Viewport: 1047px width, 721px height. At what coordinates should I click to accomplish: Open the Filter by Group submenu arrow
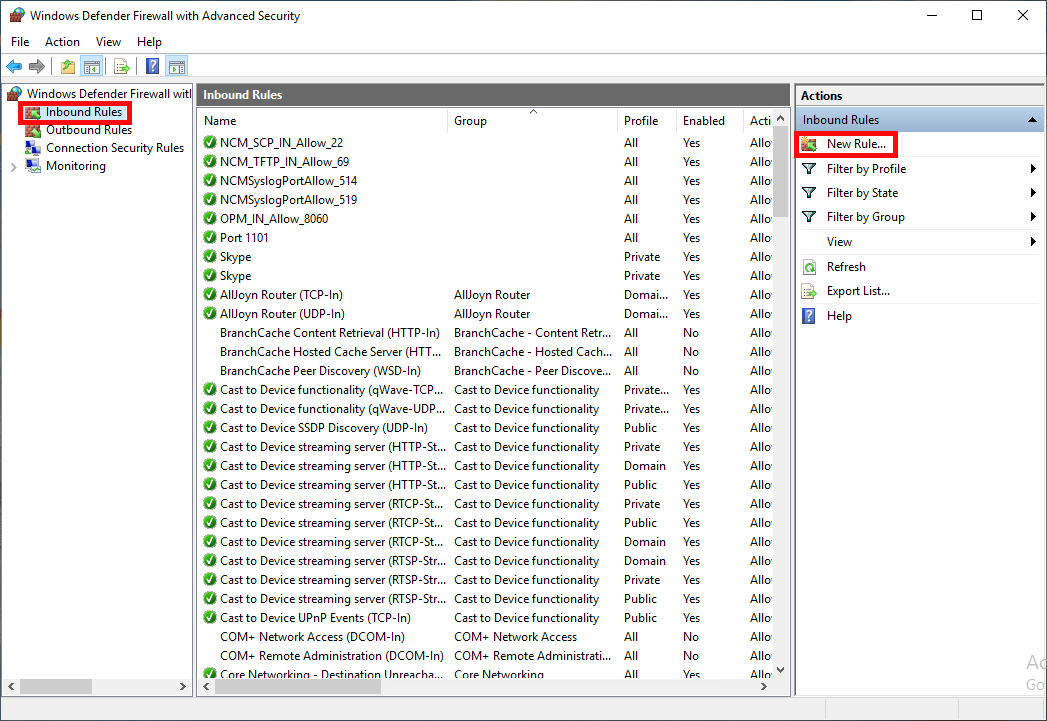click(1033, 217)
